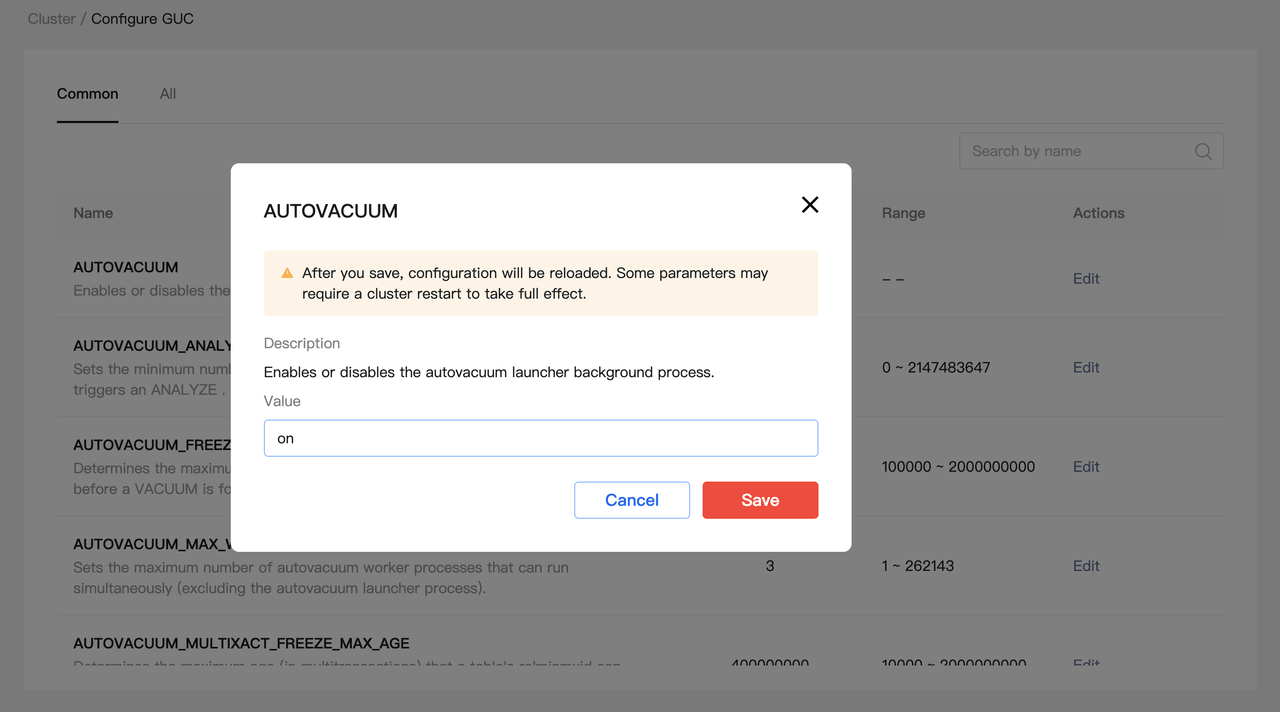The height and width of the screenshot is (712, 1280).
Task: Open the All tab
Action: [x=168, y=94]
